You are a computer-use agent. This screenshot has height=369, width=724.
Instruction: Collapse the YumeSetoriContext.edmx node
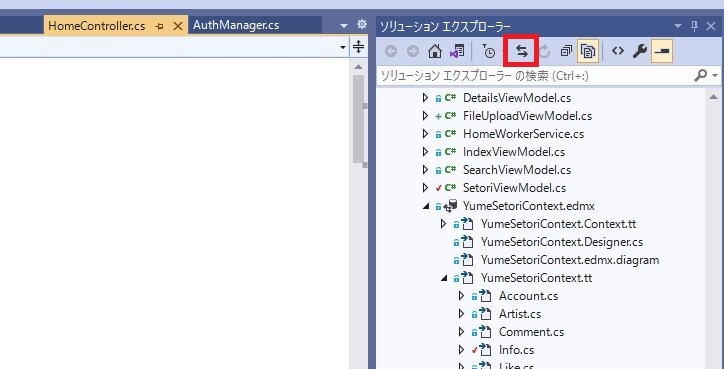point(426,206)
